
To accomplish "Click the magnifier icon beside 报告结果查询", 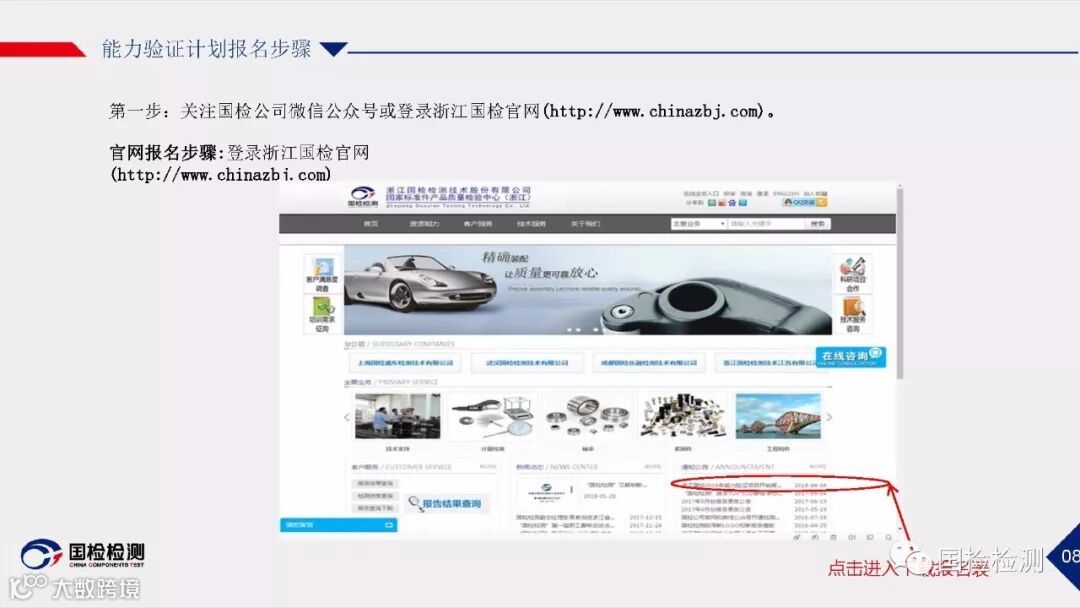I will point(415,504).
